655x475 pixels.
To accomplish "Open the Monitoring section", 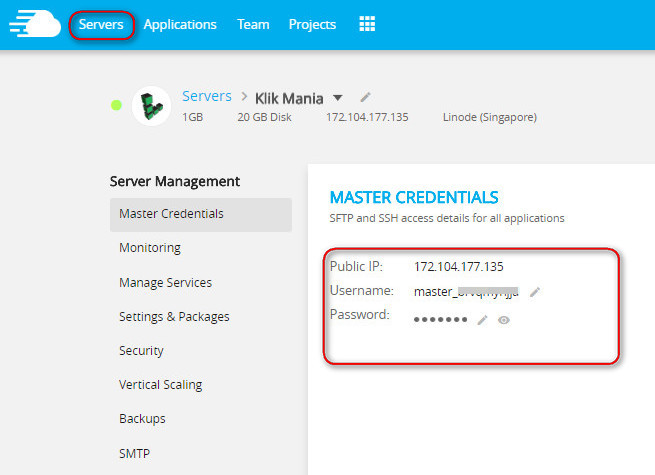I will pyautogui.click(x=150, y=248).
